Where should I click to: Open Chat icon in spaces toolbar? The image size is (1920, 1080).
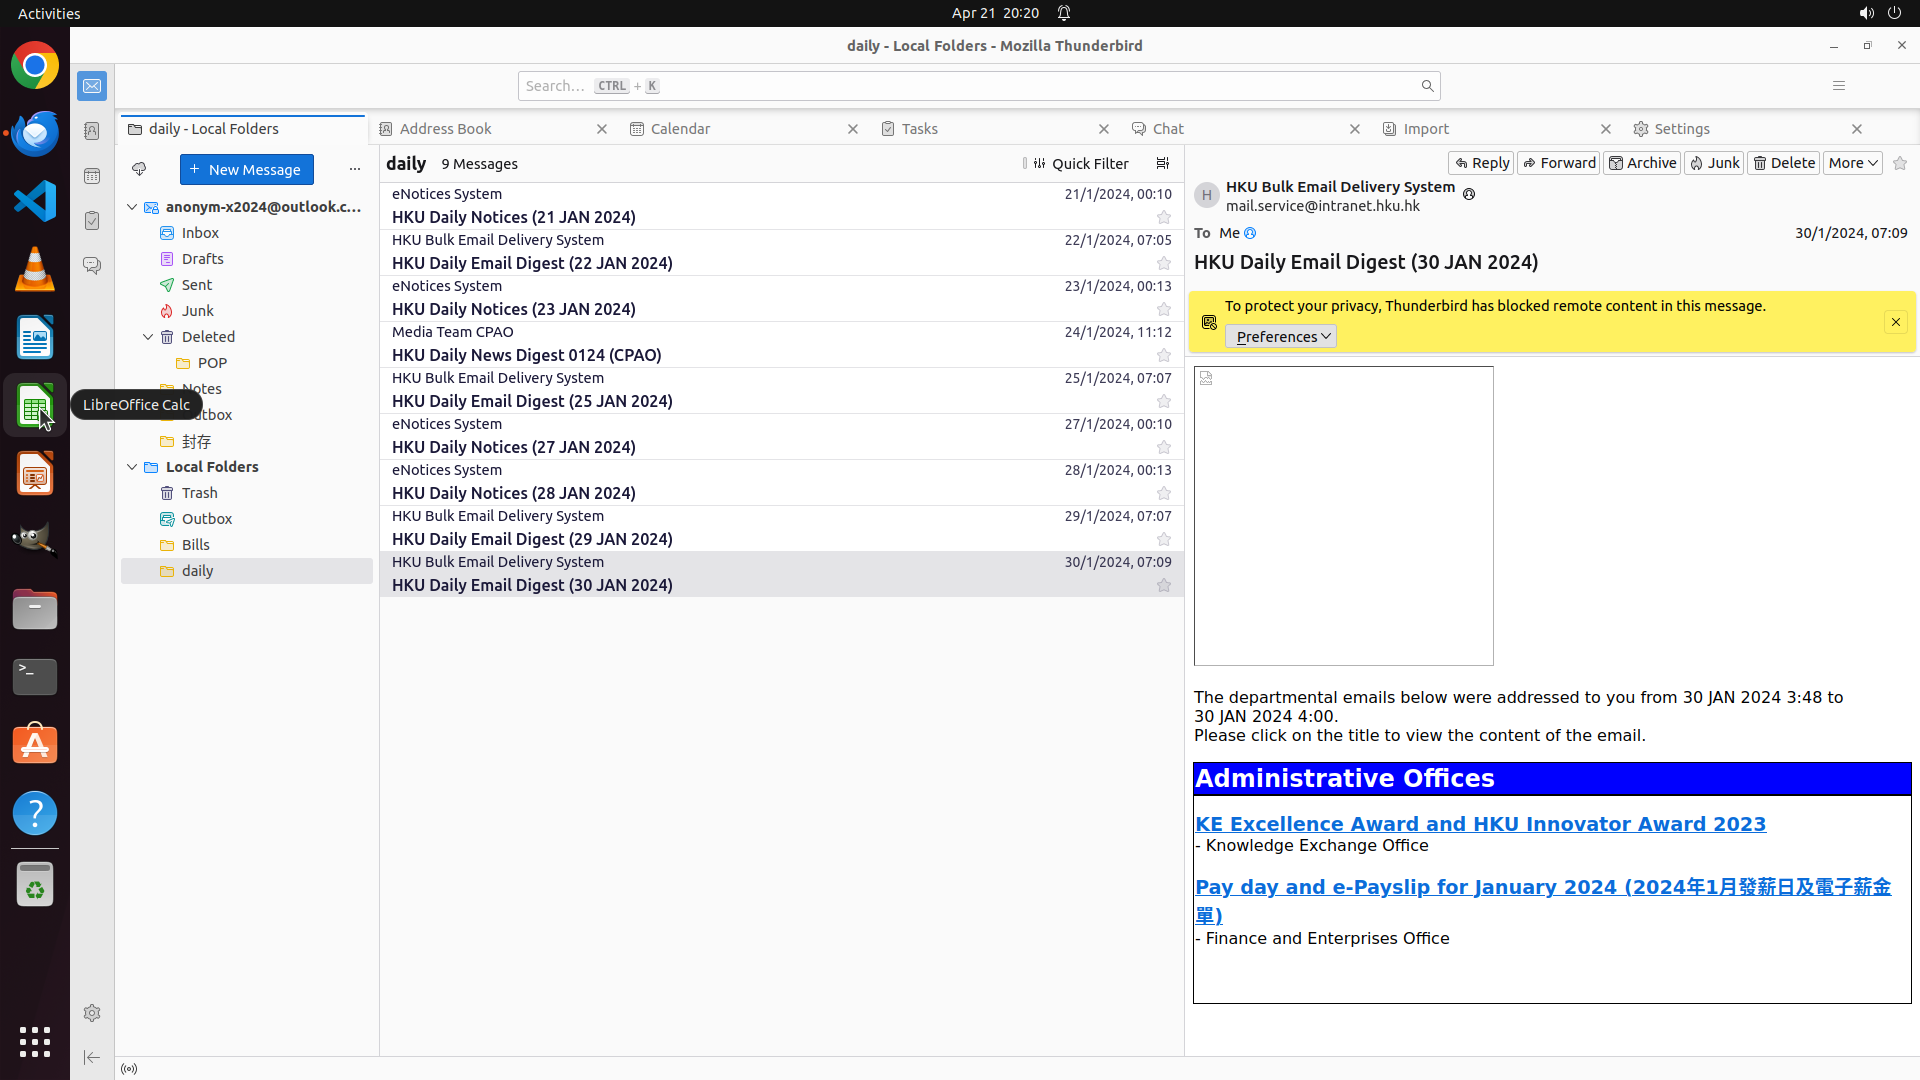coord(92,266)
